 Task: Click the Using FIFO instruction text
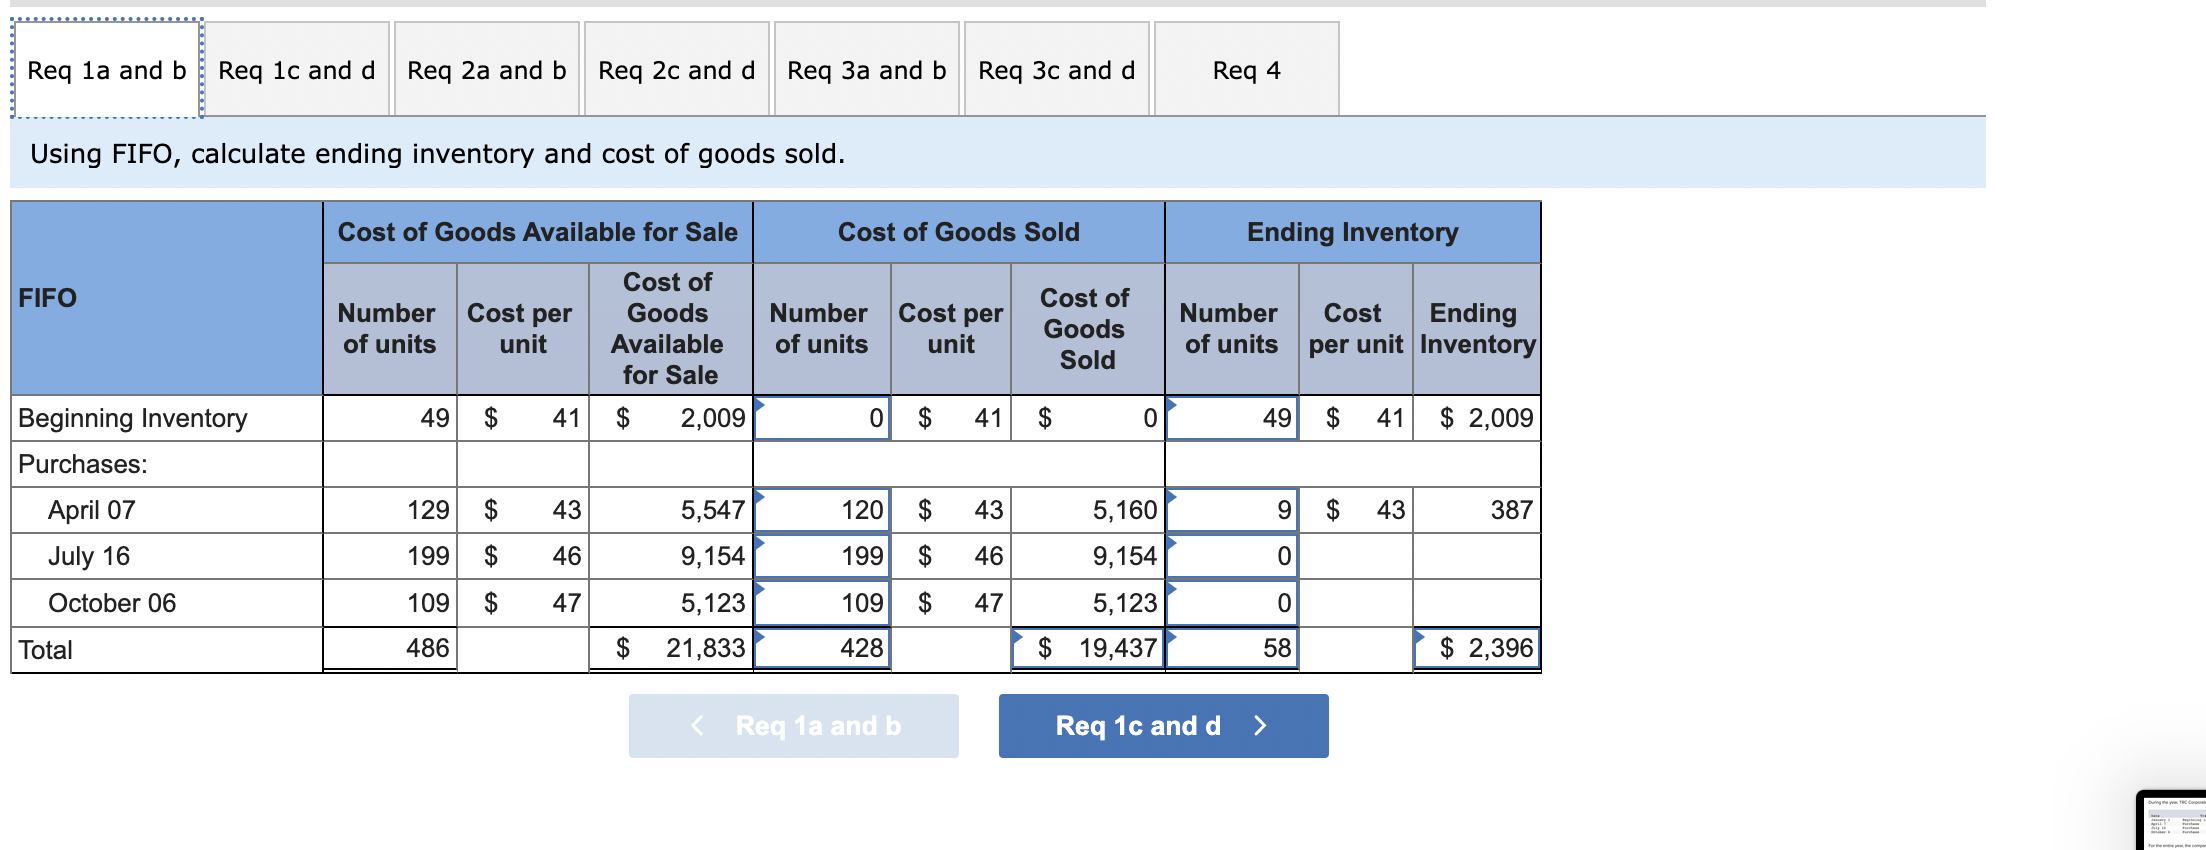(x=438, y=154)
